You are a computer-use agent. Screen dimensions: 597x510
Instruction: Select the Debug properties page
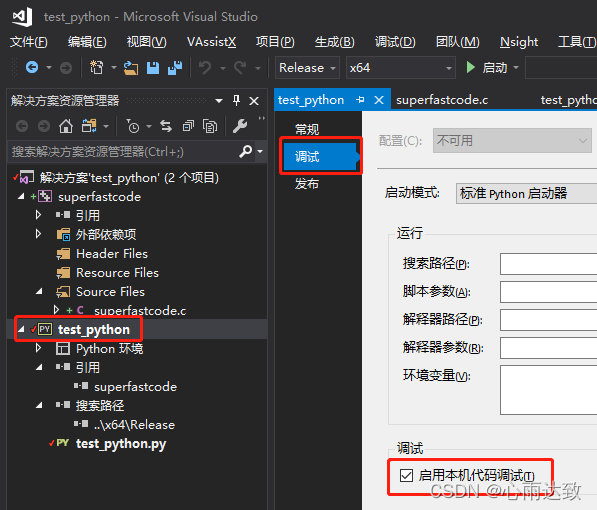click(320, 157)
